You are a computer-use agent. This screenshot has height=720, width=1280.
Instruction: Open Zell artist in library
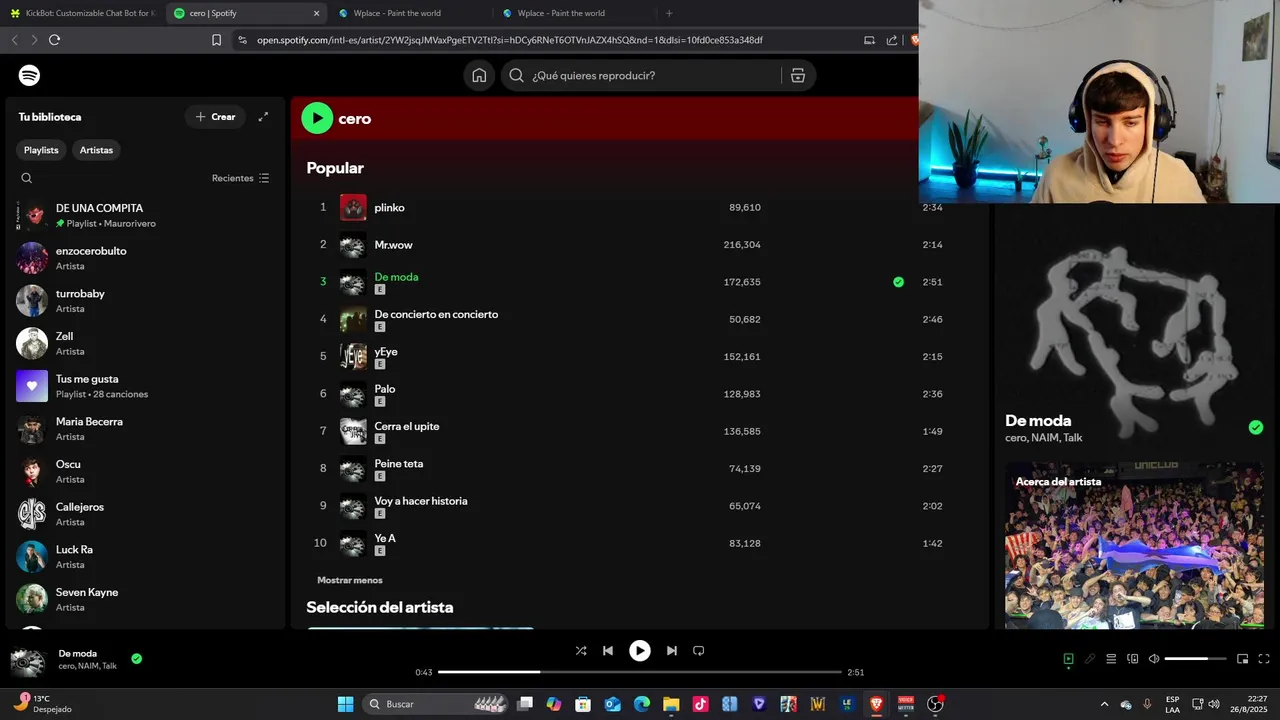tap(145, 343)
